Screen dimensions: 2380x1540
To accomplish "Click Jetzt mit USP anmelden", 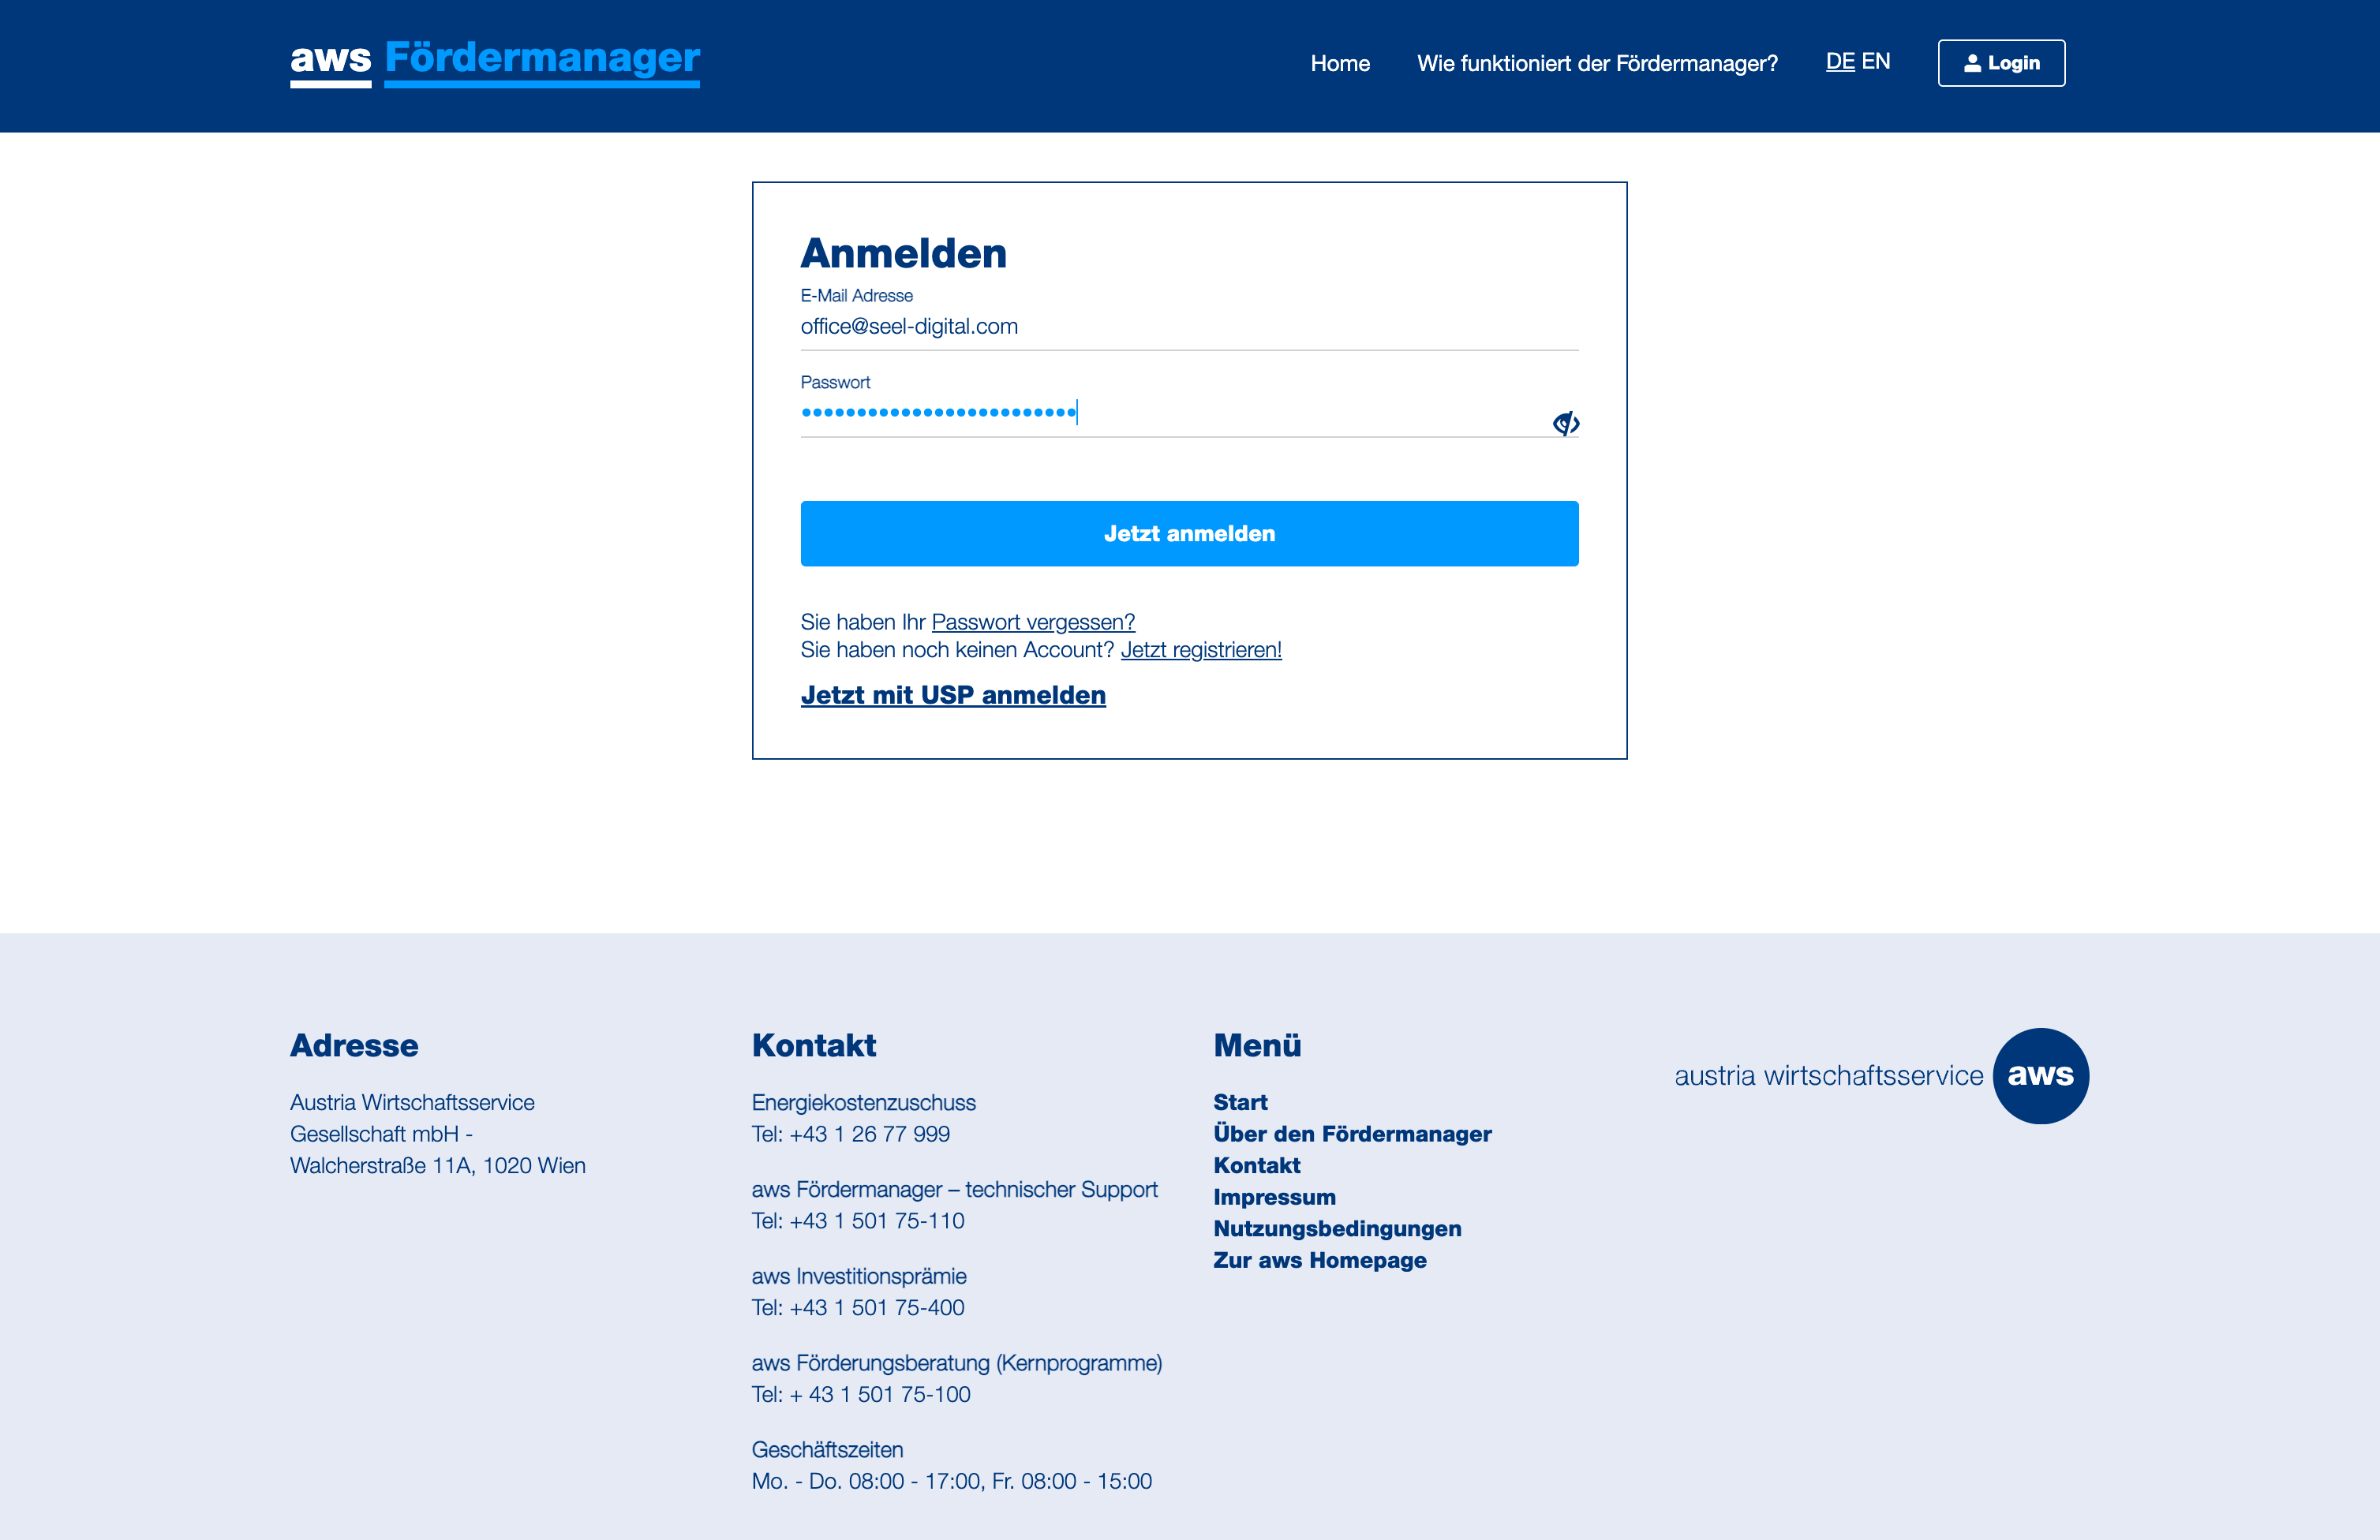I will [953, 695].
